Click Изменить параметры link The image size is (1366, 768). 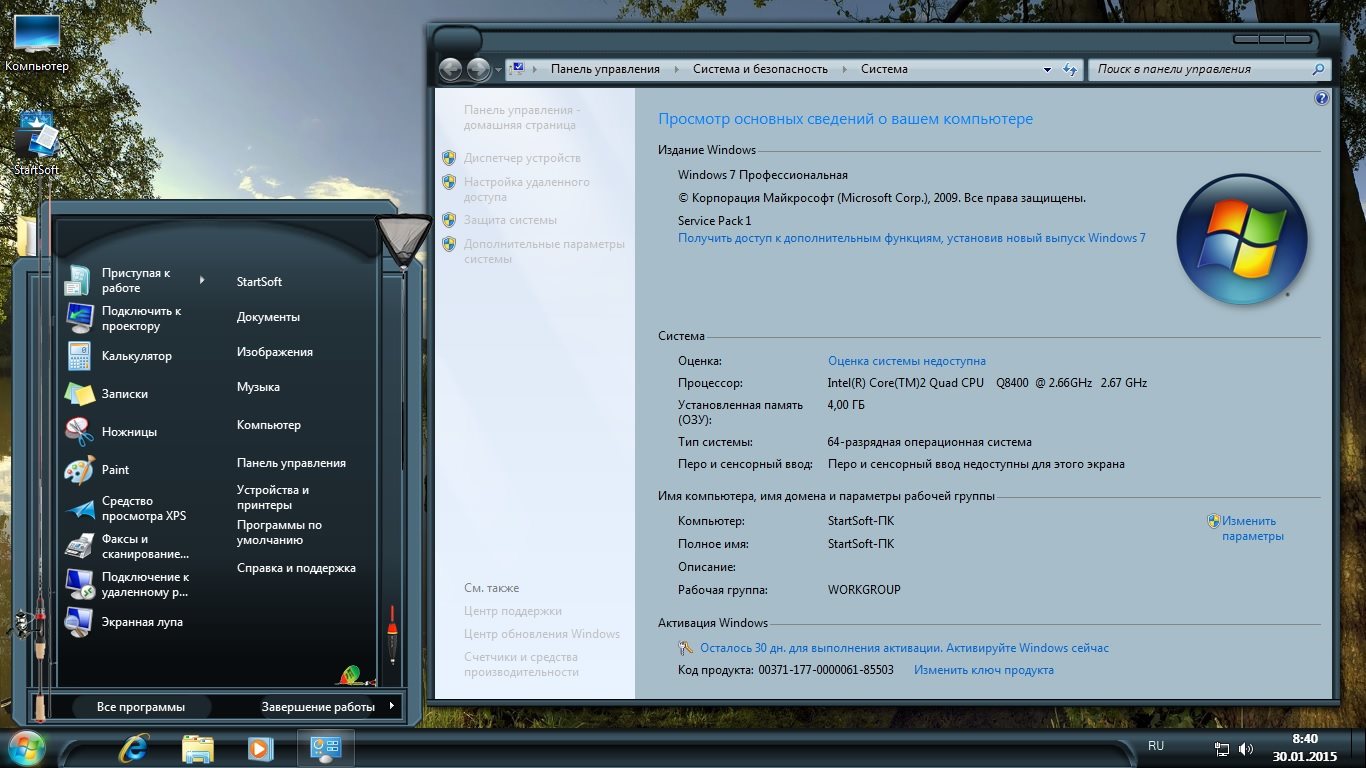click(1252, 528)
